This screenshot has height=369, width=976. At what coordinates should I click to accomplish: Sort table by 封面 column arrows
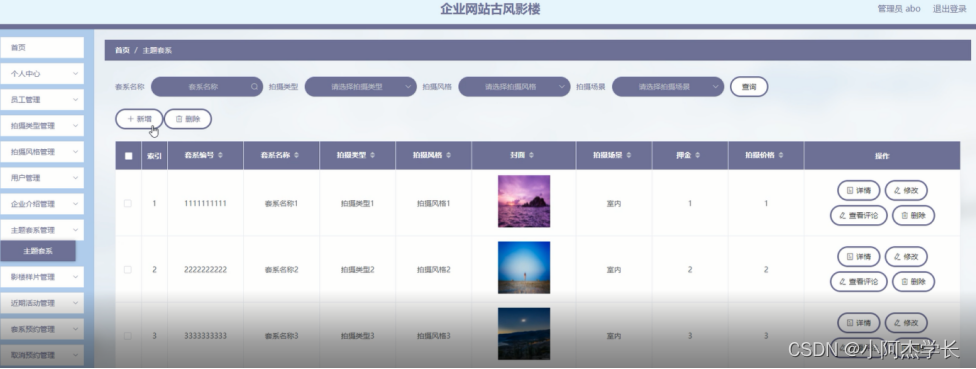click(532, 155)
